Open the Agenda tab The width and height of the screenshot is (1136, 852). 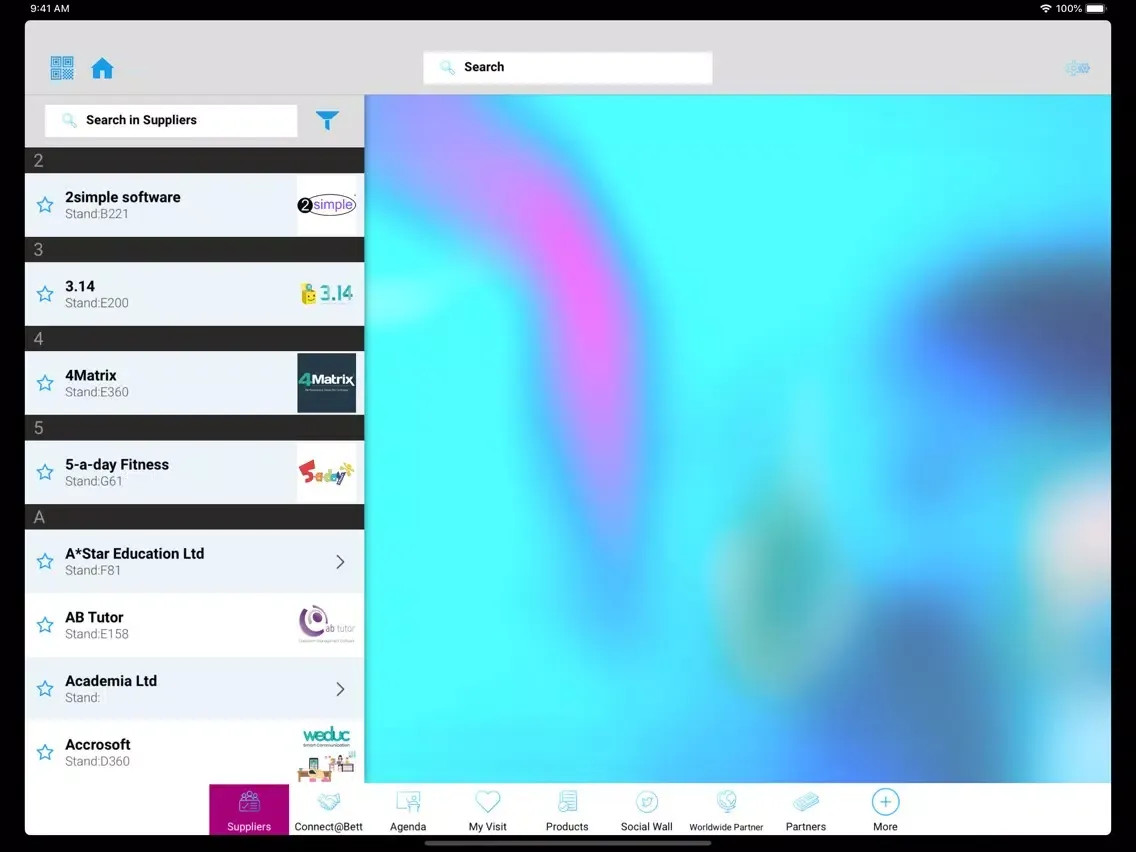(408, 810)
